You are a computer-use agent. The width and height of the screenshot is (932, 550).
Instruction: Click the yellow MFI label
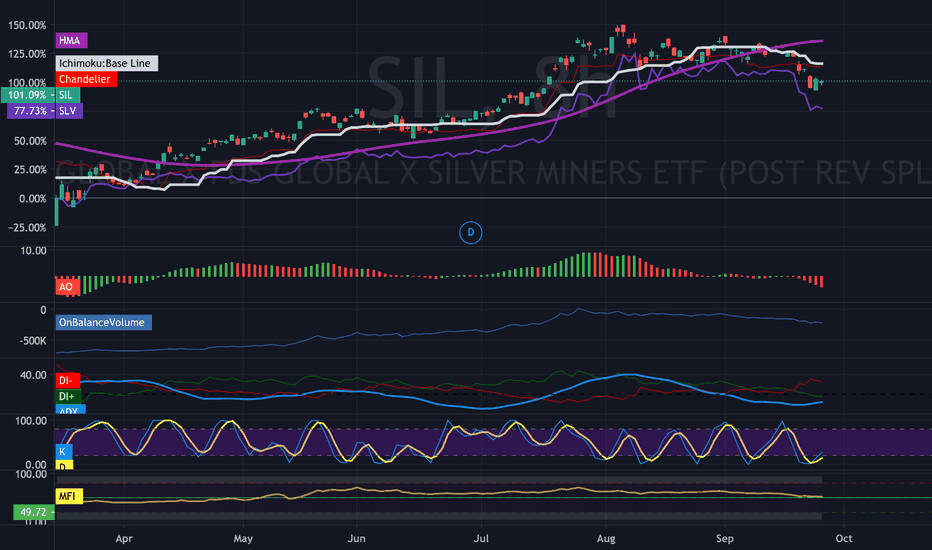click(x=69, y=496)
